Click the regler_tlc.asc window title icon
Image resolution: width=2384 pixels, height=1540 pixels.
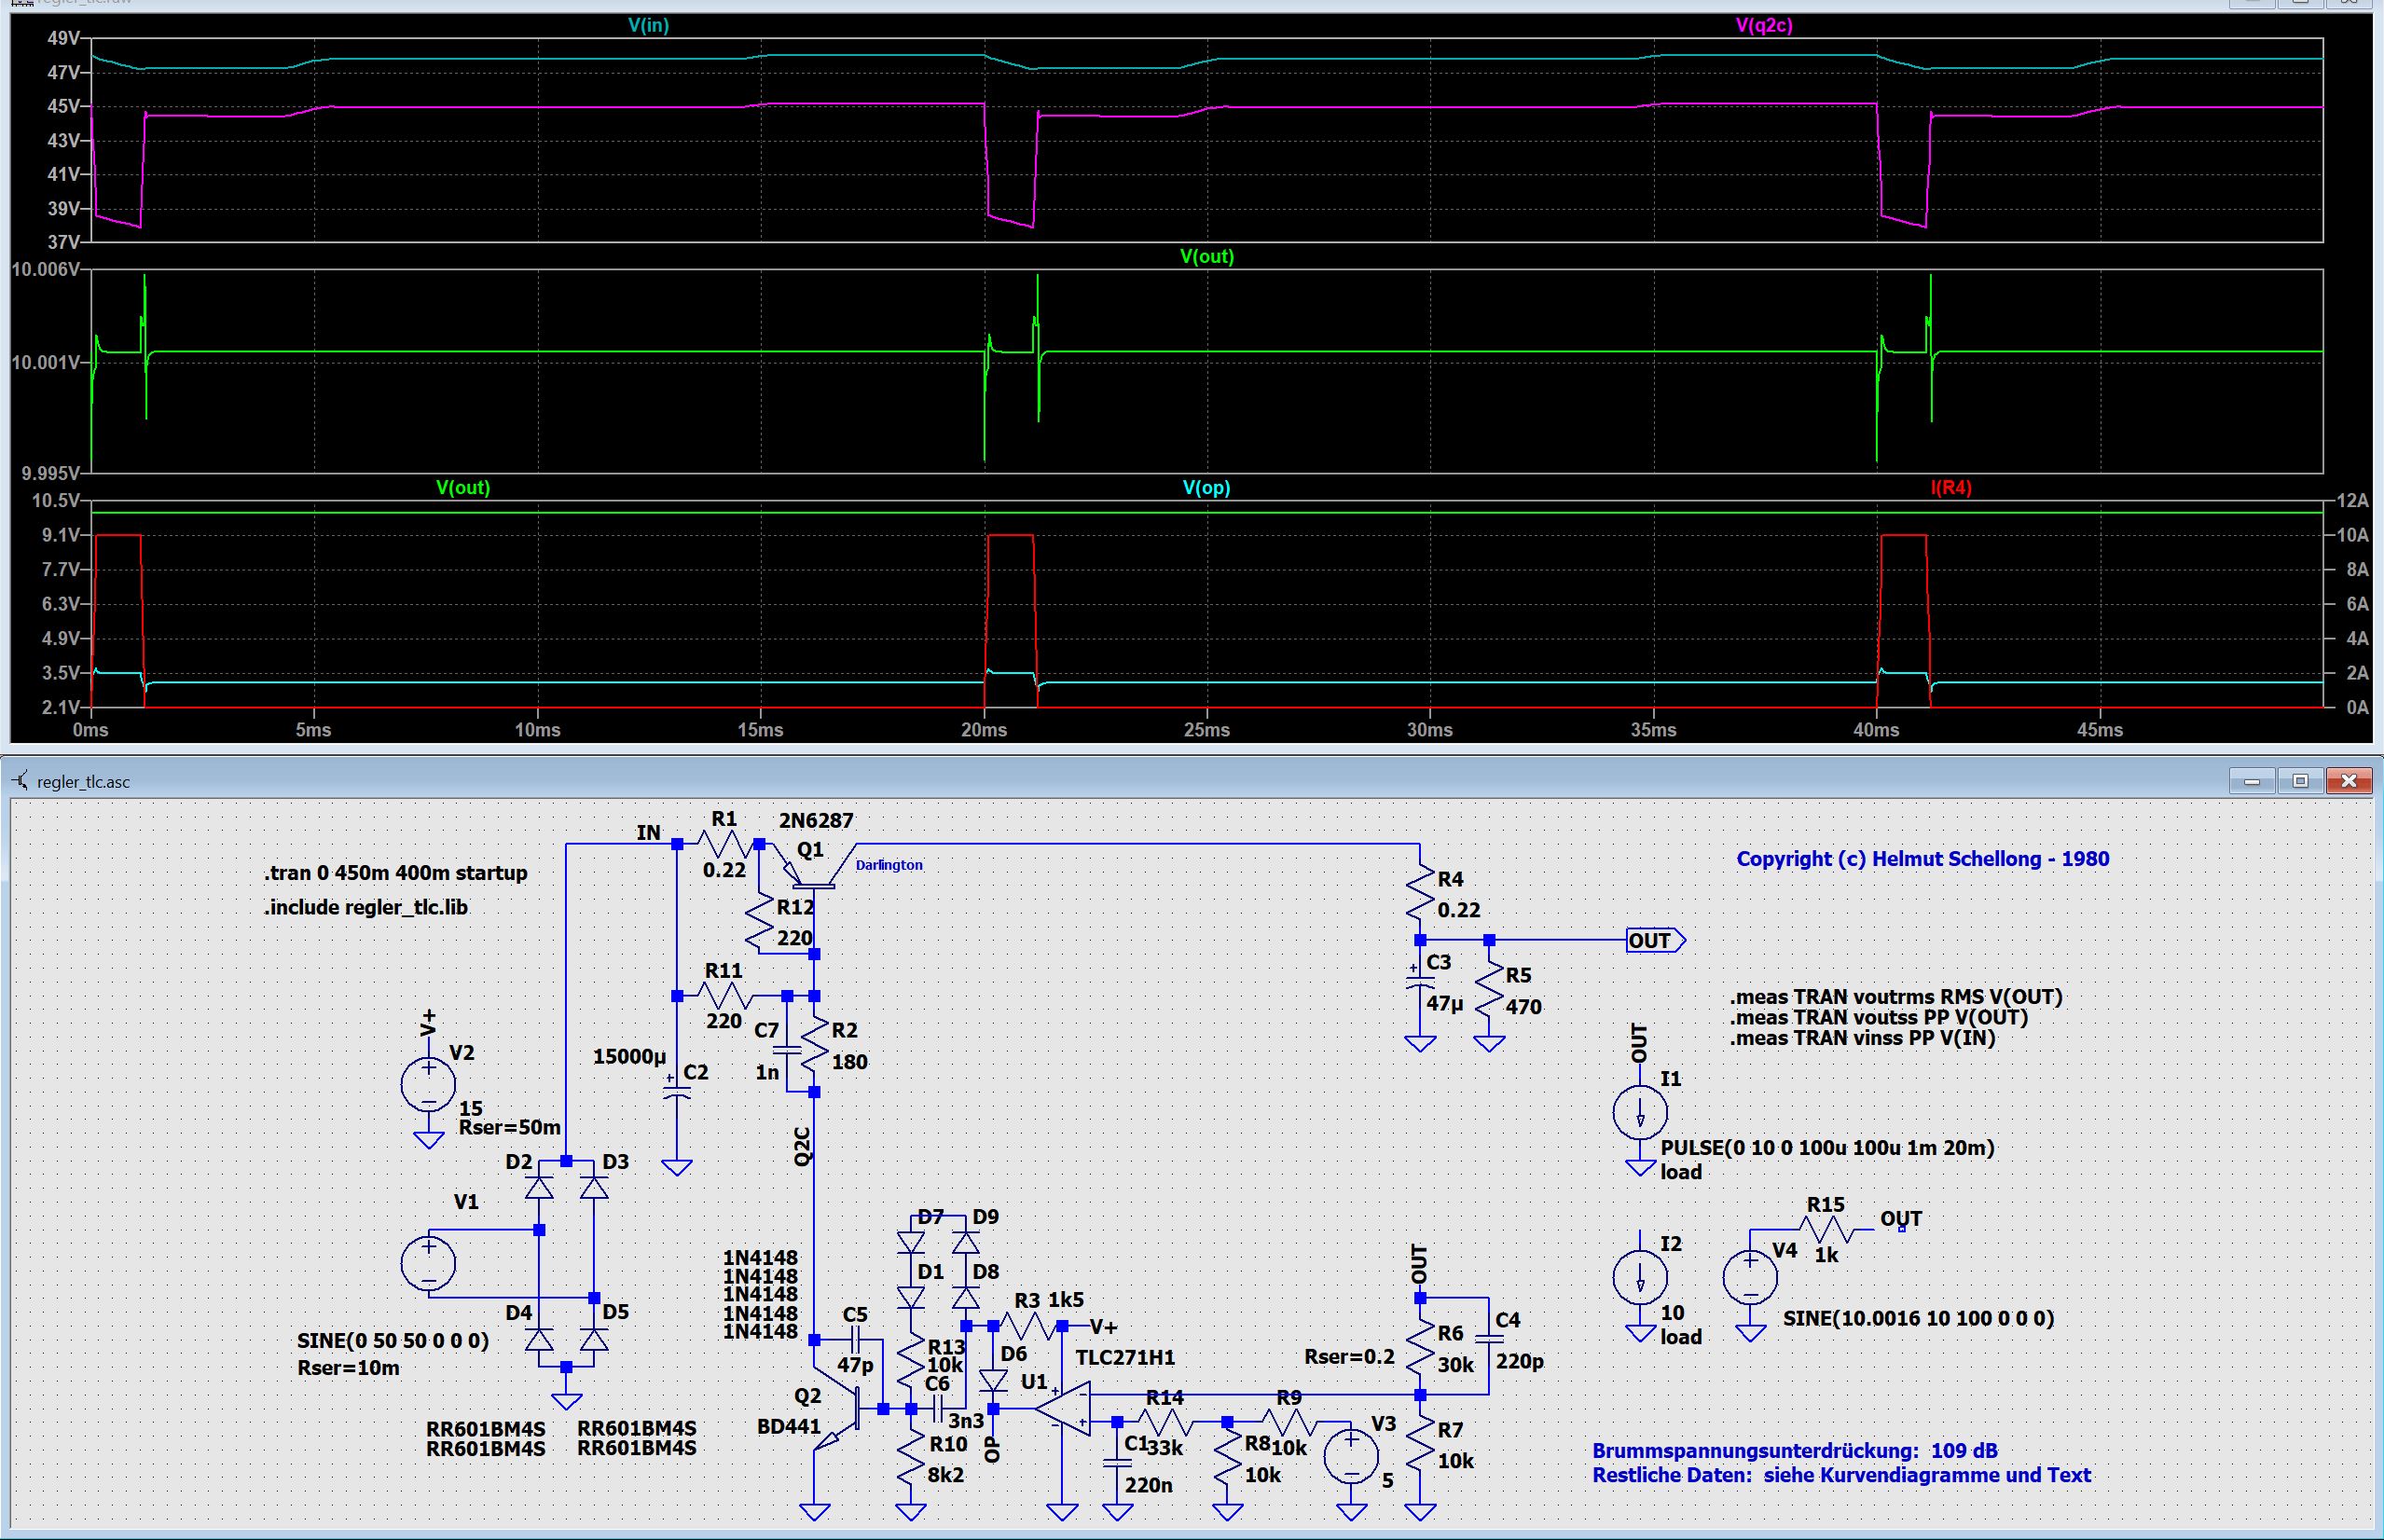coord(20,781)
